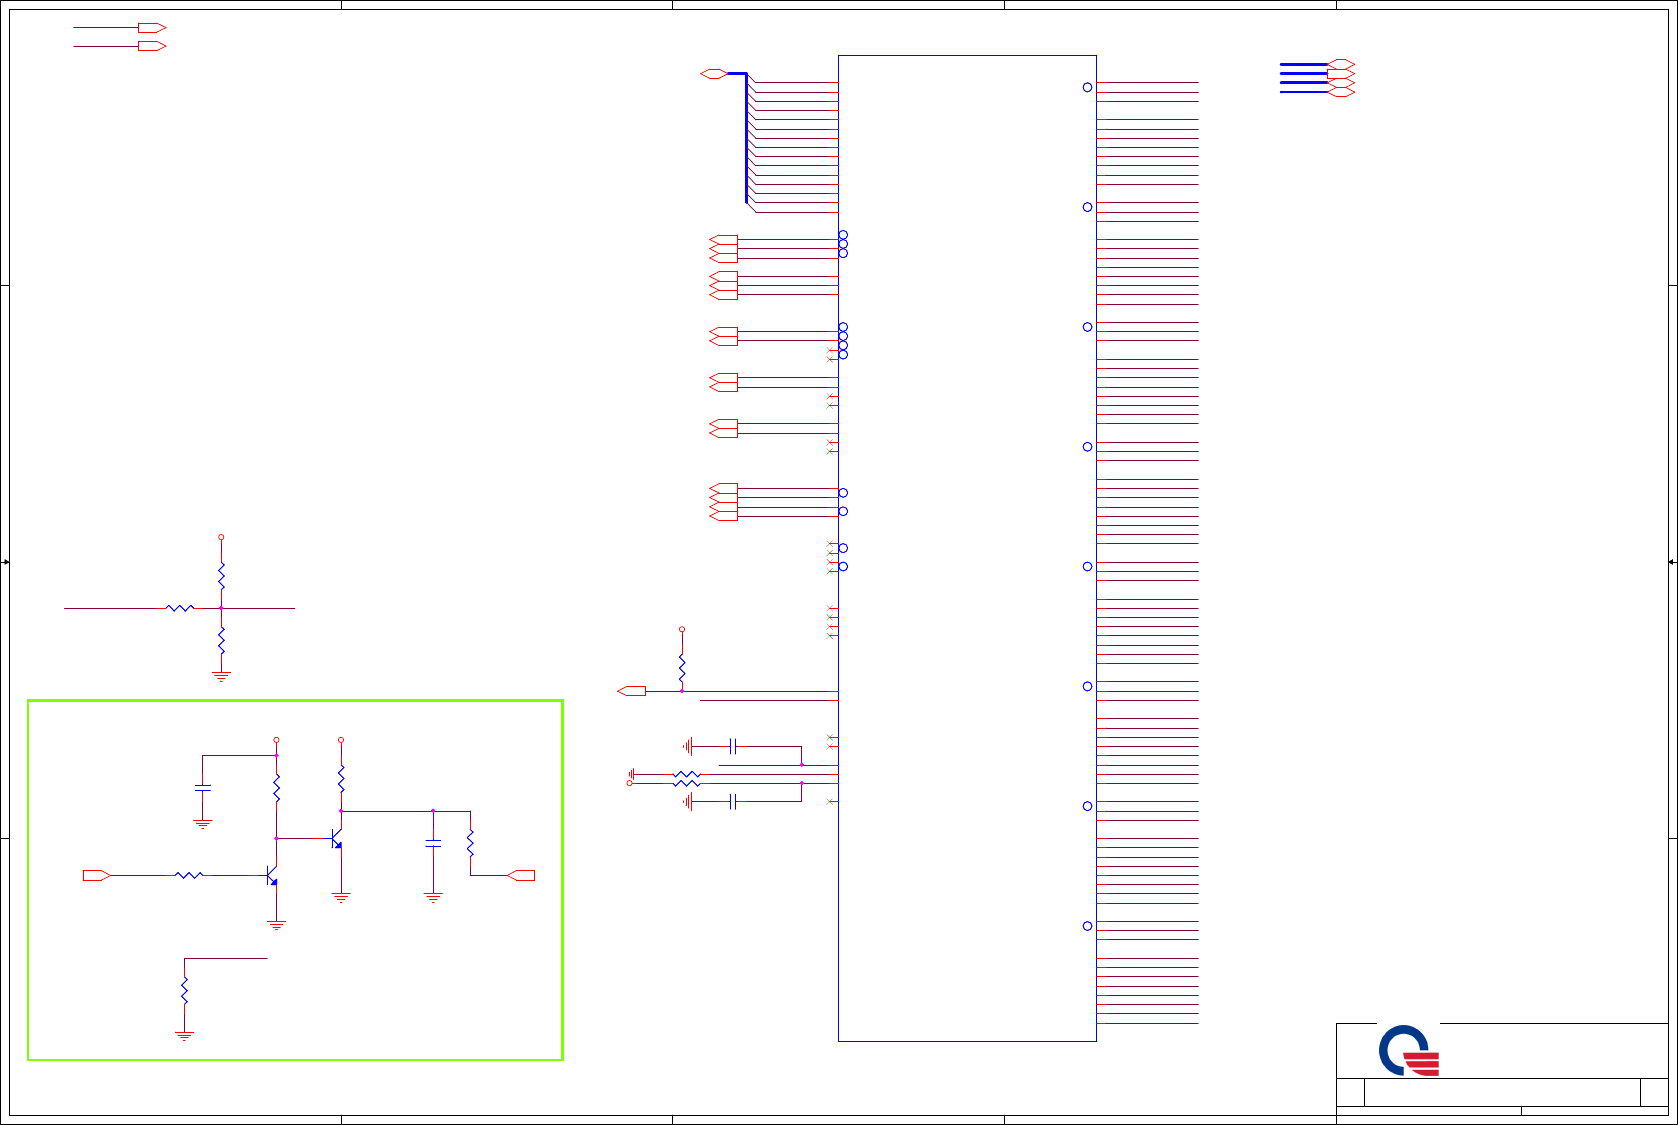Image resolution: width=1678 pixels, height=1125 pixels.
Task: Select the divider's upper pull-up resistor
Action: [221, 575]
